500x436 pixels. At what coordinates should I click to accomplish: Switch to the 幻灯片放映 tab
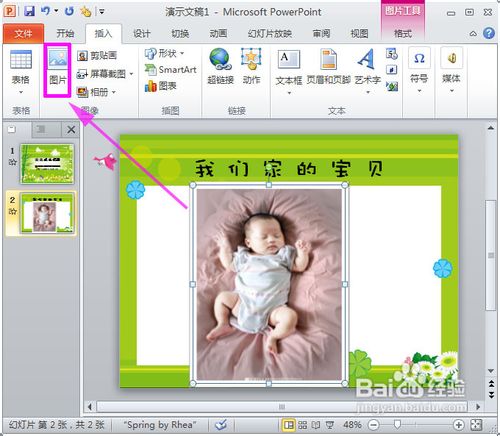[270, 33]
